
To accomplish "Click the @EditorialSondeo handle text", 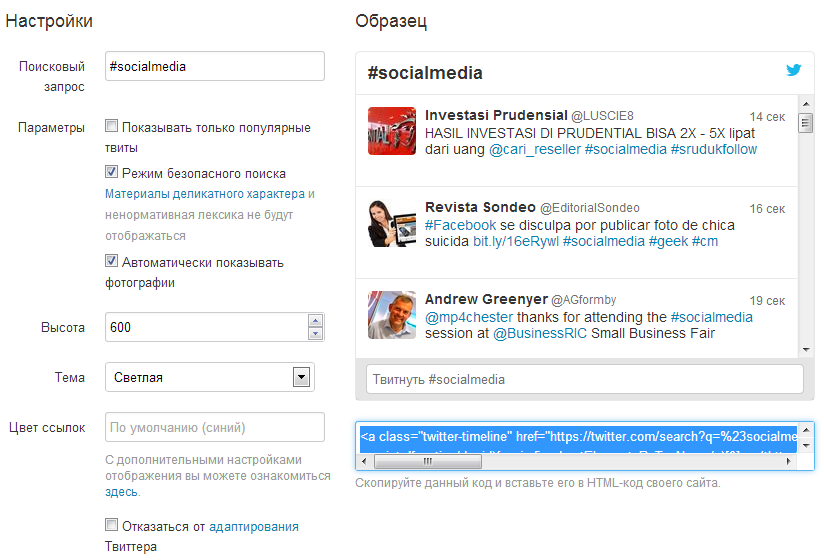I will (x=590, y=208).
